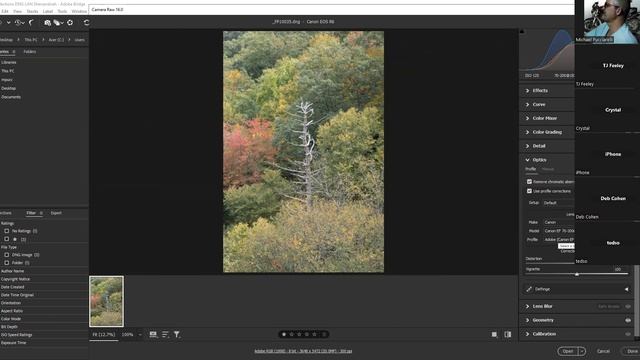Switch to the Folders tab
Screen dimensions: 640x360
[x=30, y=52]
